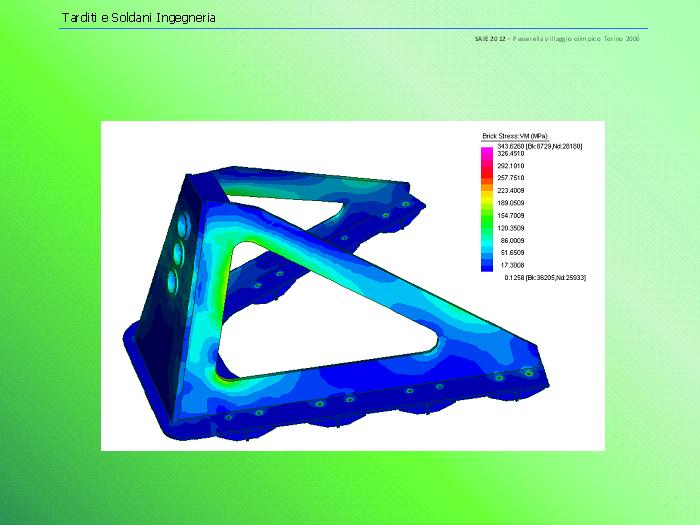Click the bottom circular hole on end plate
Viewport: 700px width, 525px height.
pyautogui.click(x=173, y=279)
